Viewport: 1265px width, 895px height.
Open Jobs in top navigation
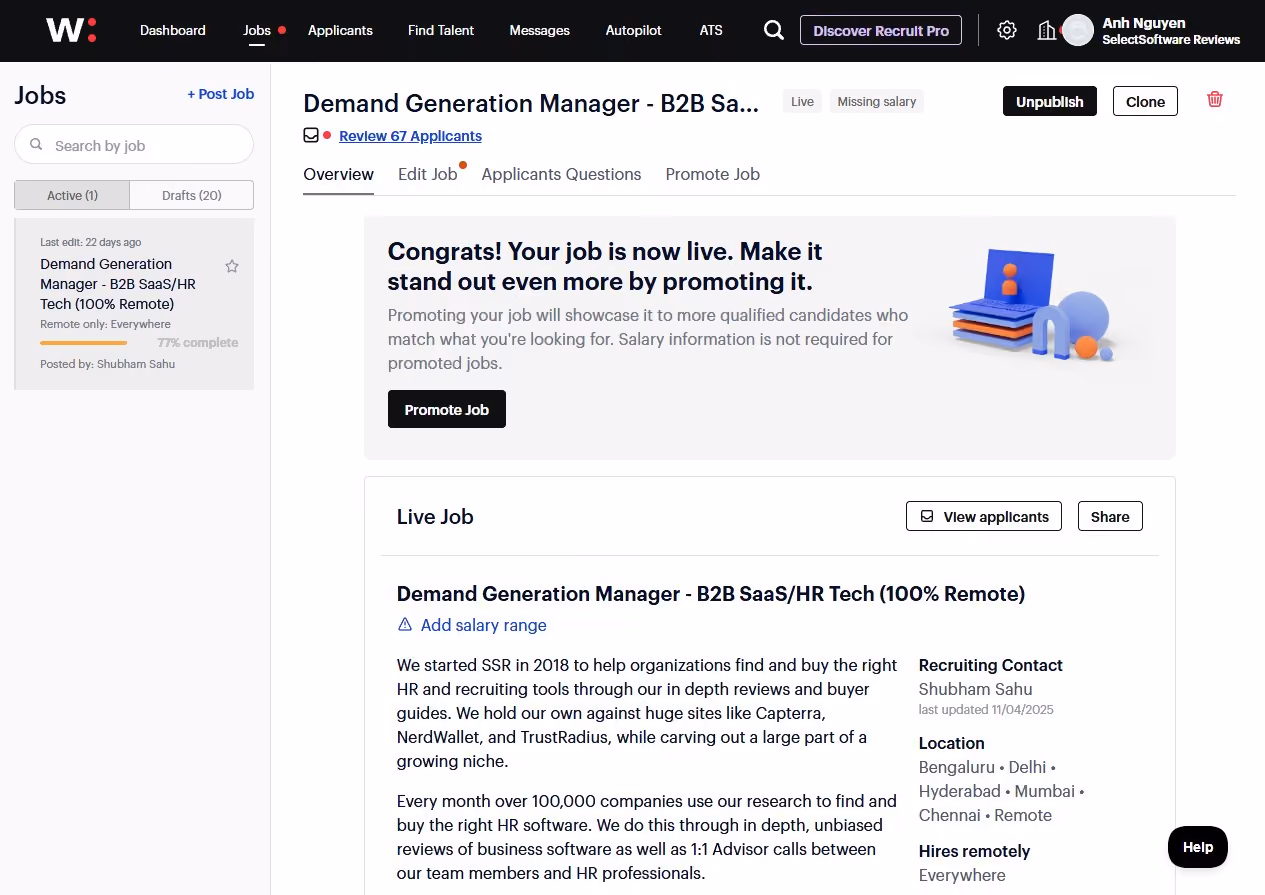(257, 30)
